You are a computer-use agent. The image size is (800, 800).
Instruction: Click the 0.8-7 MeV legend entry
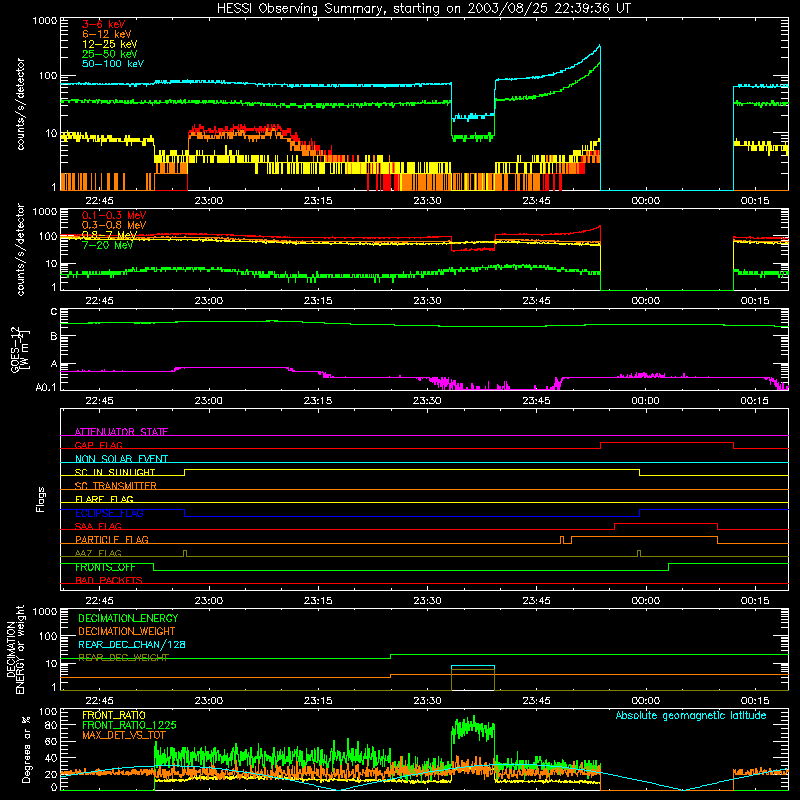click(109, 235)
